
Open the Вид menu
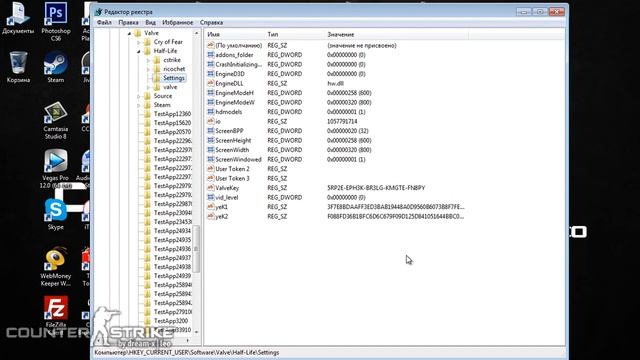pos(150,22)
